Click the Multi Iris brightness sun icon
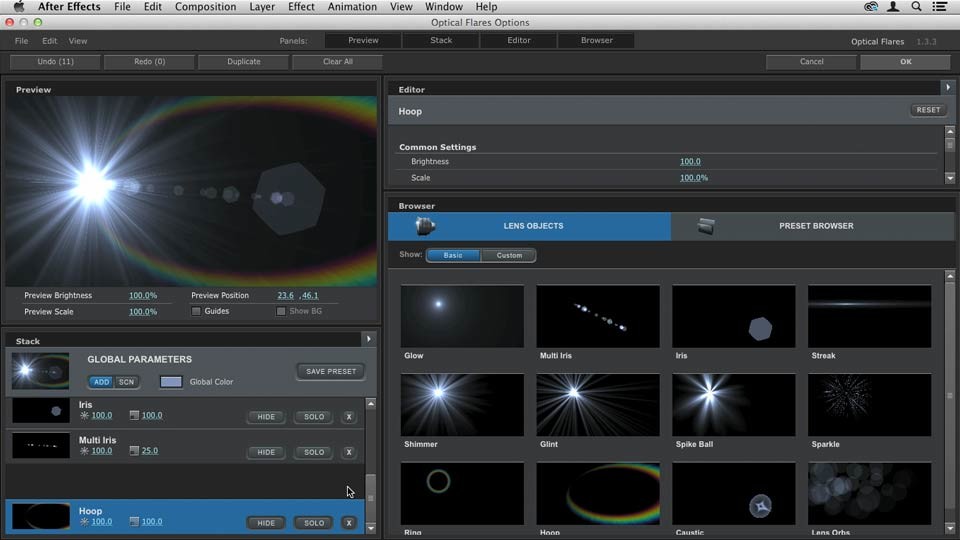Screen dimensions: 960x540 click(x=84, y=451)
